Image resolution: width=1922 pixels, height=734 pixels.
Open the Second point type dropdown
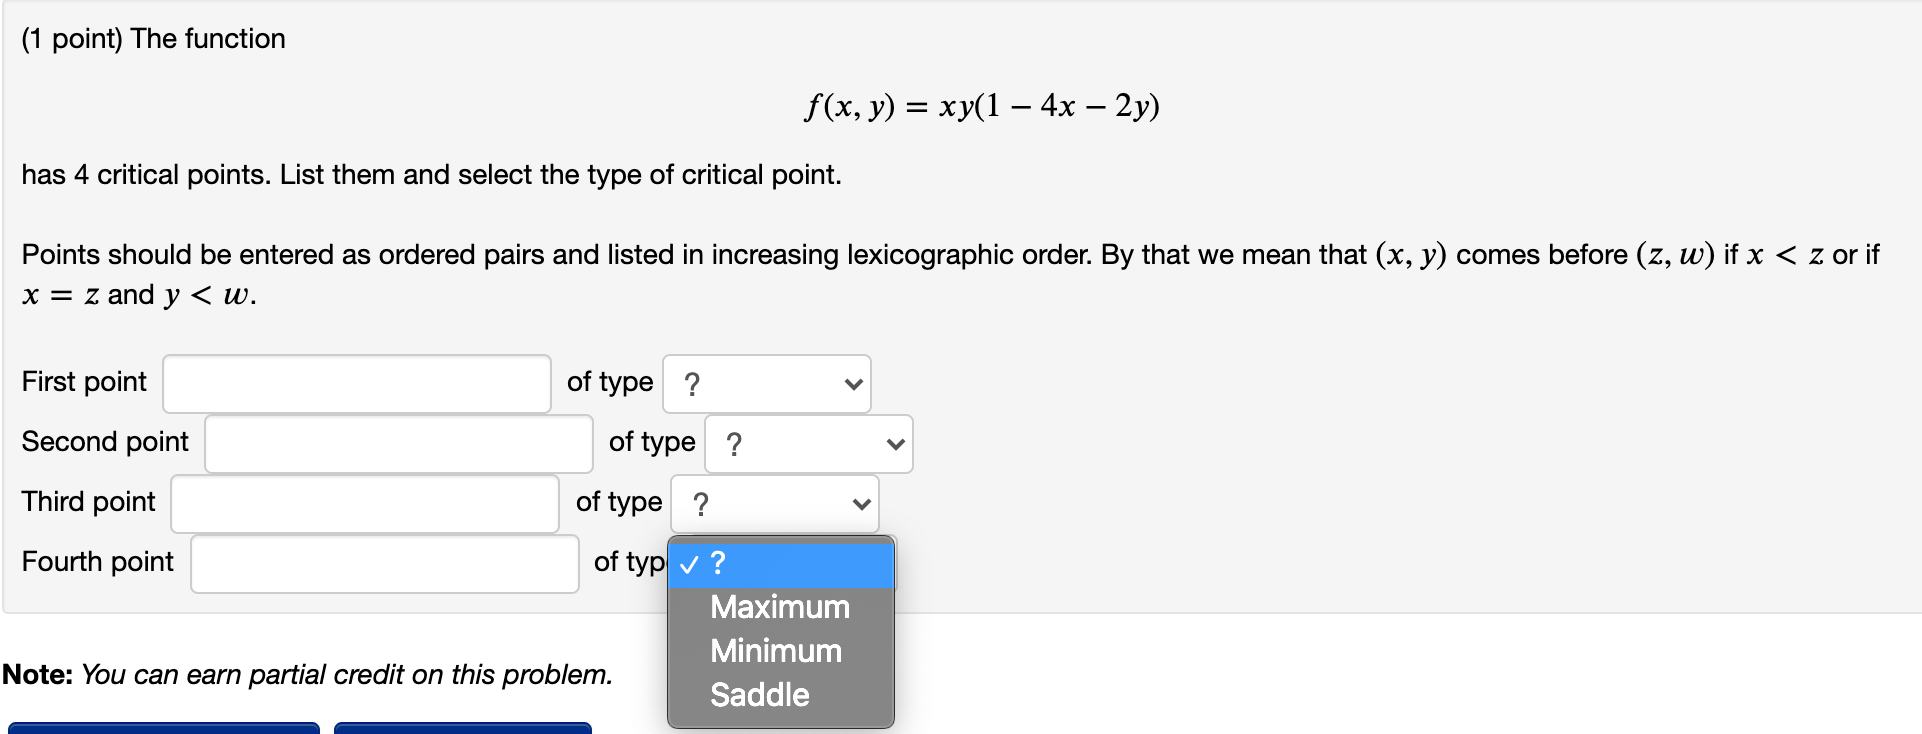pyautogui.click(x=808, y=443)
